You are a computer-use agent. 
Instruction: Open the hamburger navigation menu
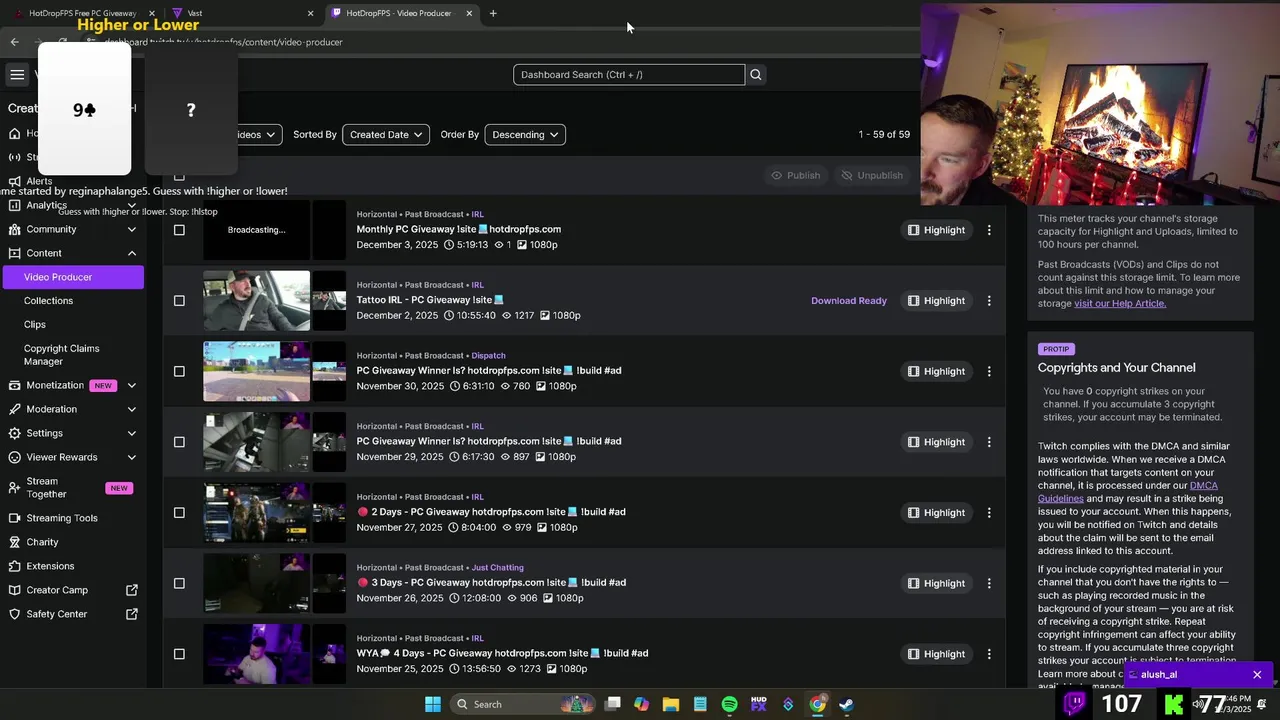pyautogui.click(x=17, y=74)
